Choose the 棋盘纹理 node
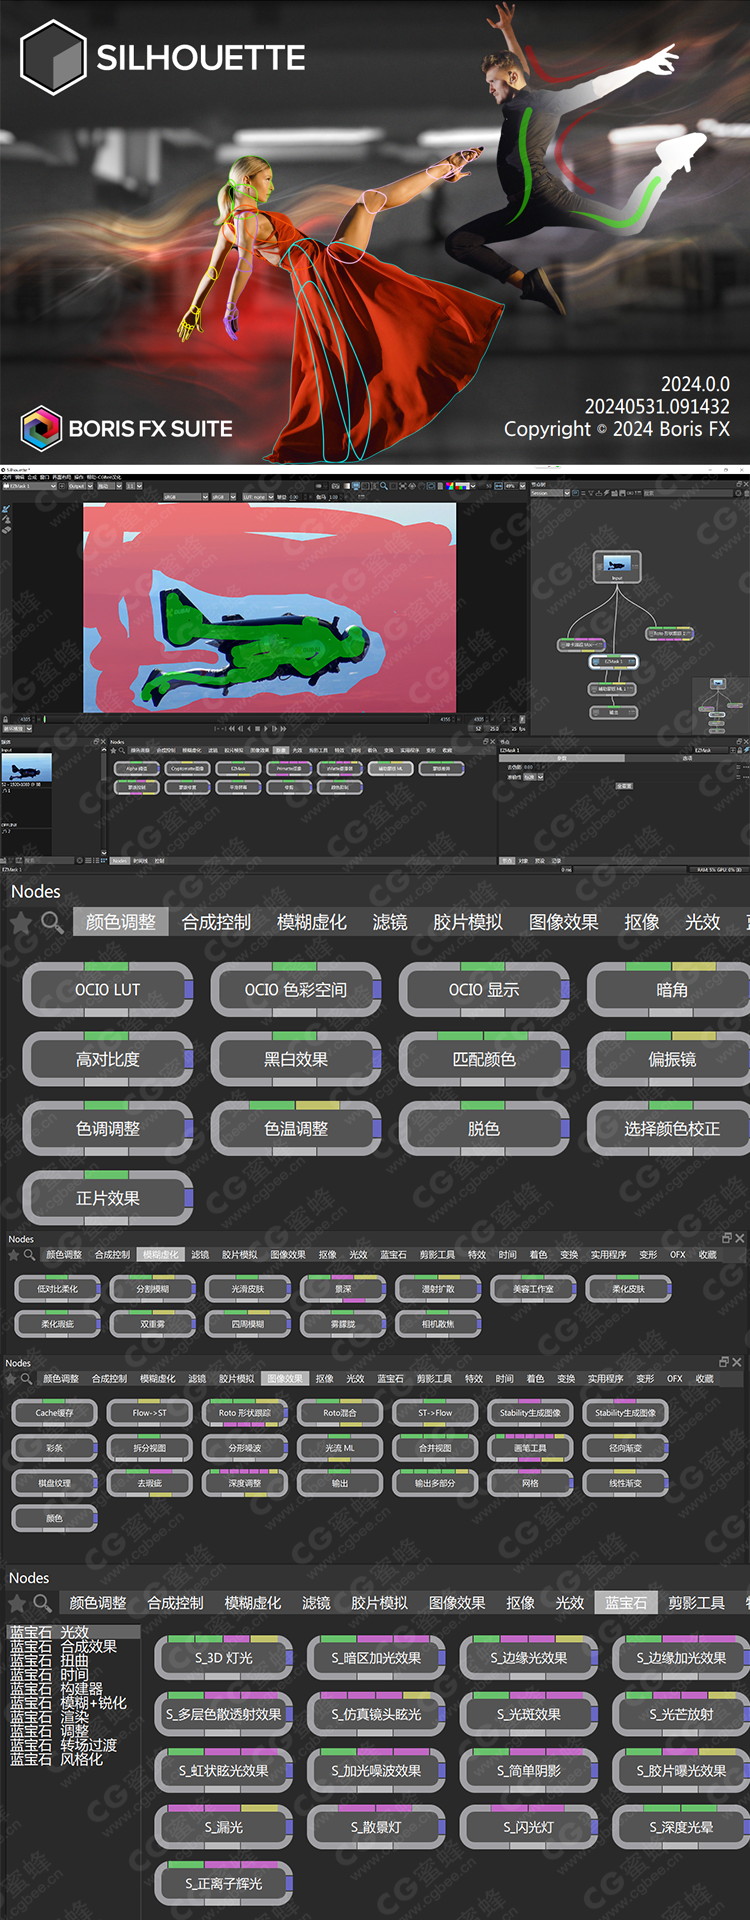This screenshot has width=750, height=1920. (x=54, y=1483)
